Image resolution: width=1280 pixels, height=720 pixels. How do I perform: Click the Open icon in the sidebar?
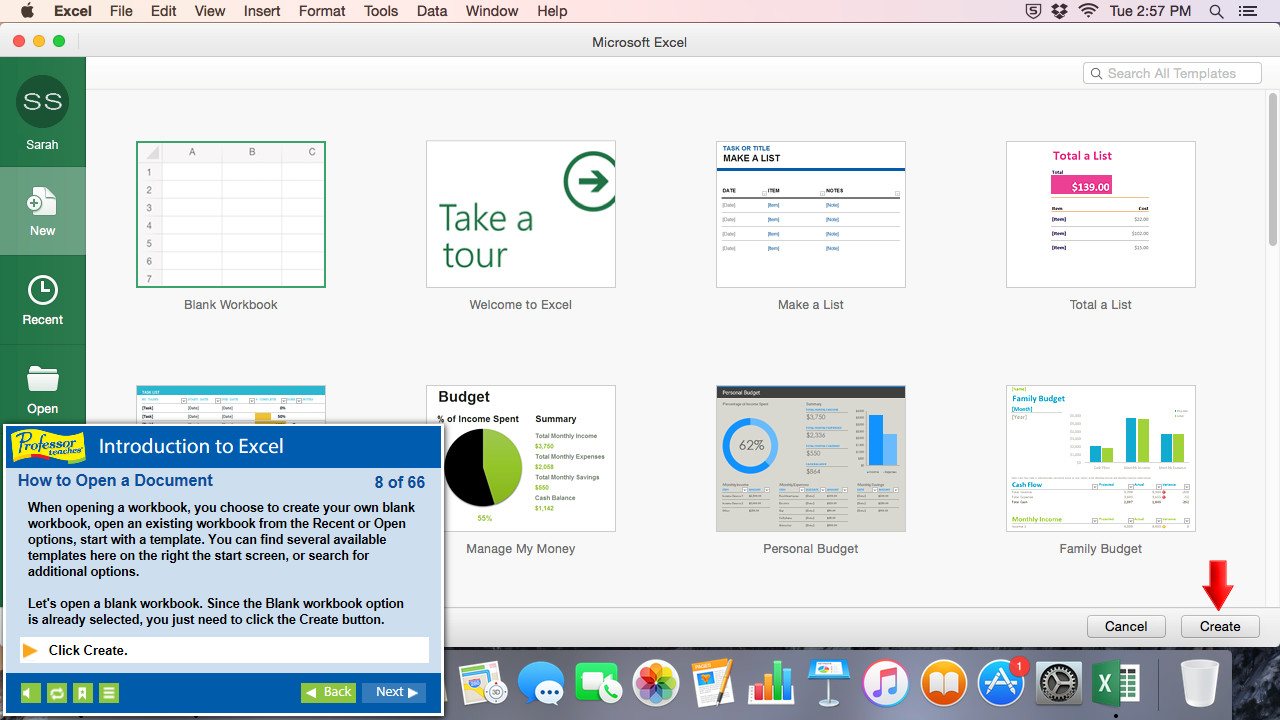42,388
